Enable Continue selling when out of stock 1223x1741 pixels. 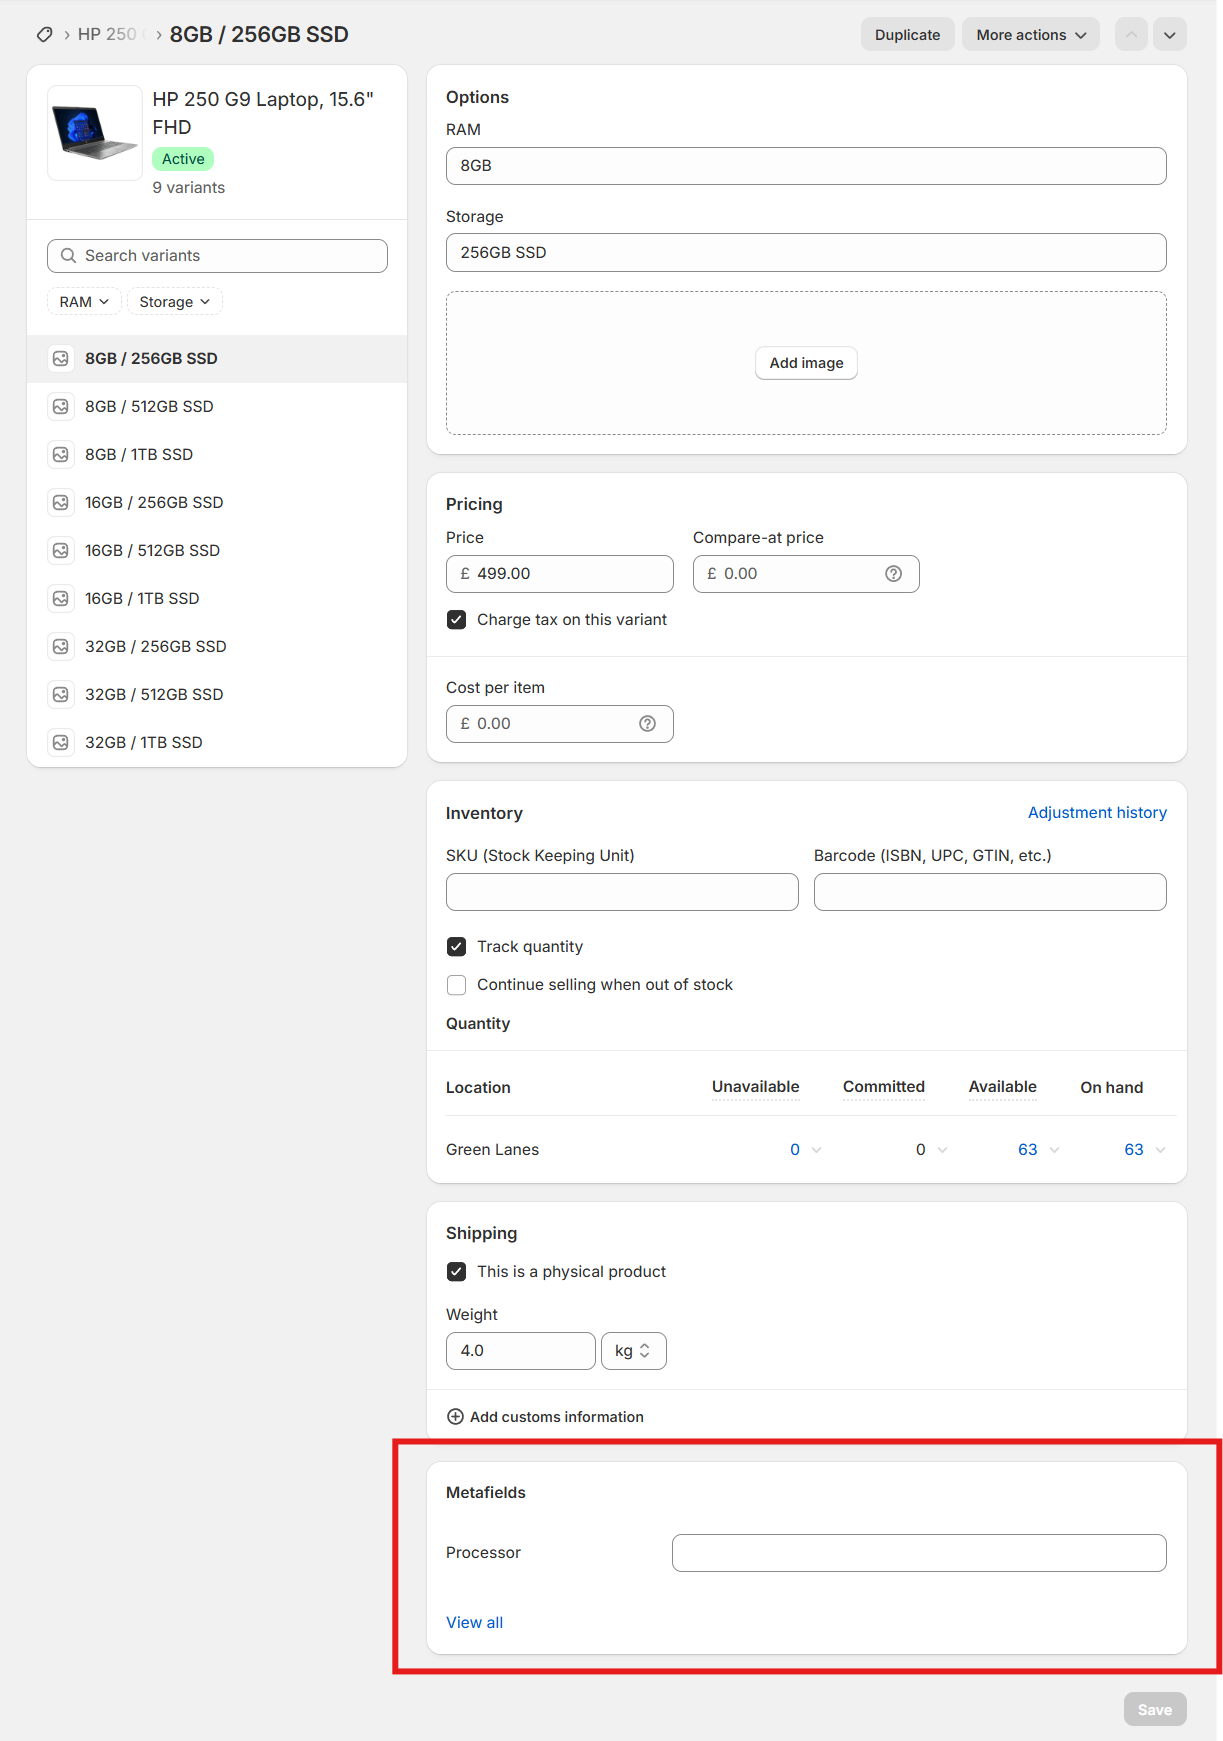coord(457,985)
